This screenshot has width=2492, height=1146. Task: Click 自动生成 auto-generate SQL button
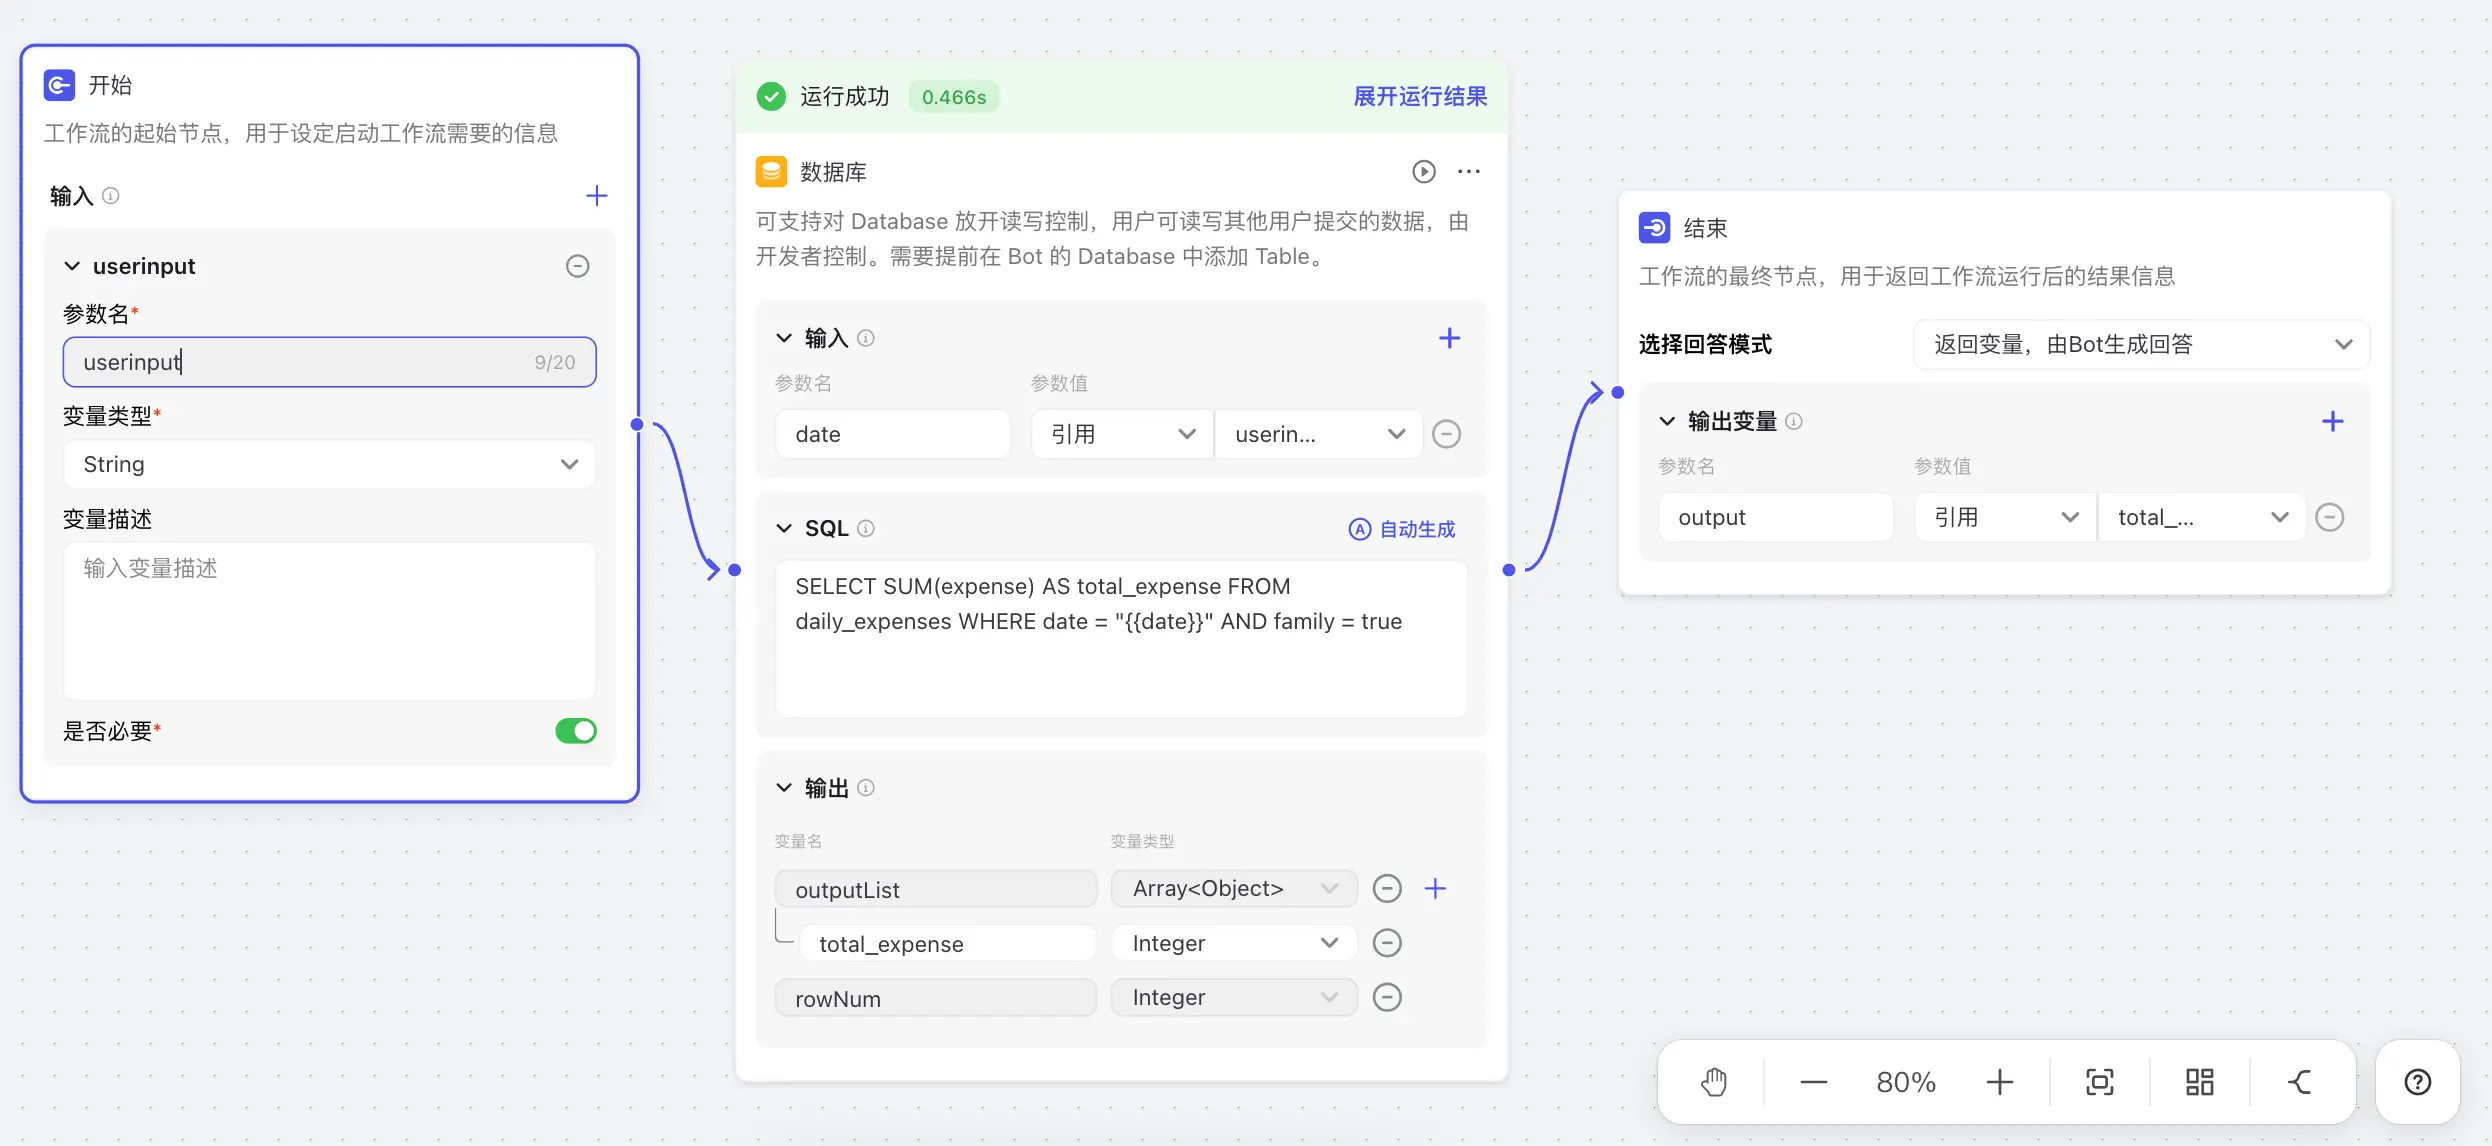click(x=1402, y=529)
